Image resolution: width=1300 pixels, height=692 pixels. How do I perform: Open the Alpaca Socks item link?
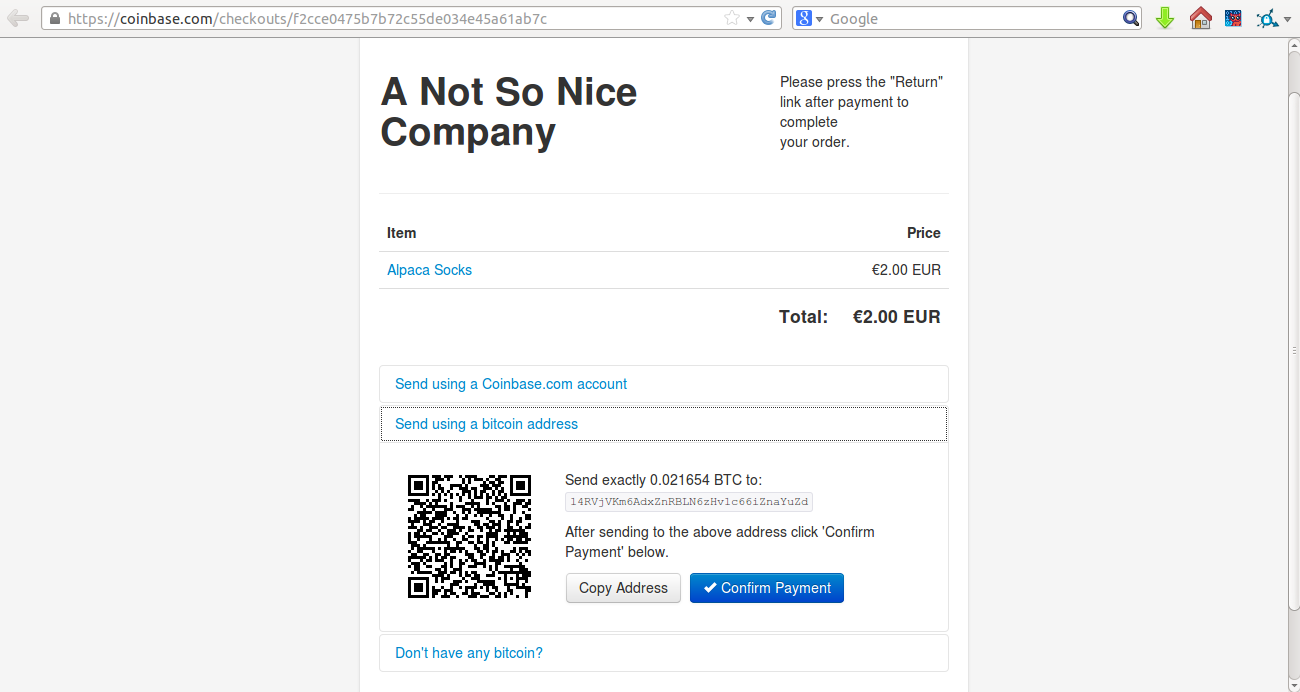429,269
